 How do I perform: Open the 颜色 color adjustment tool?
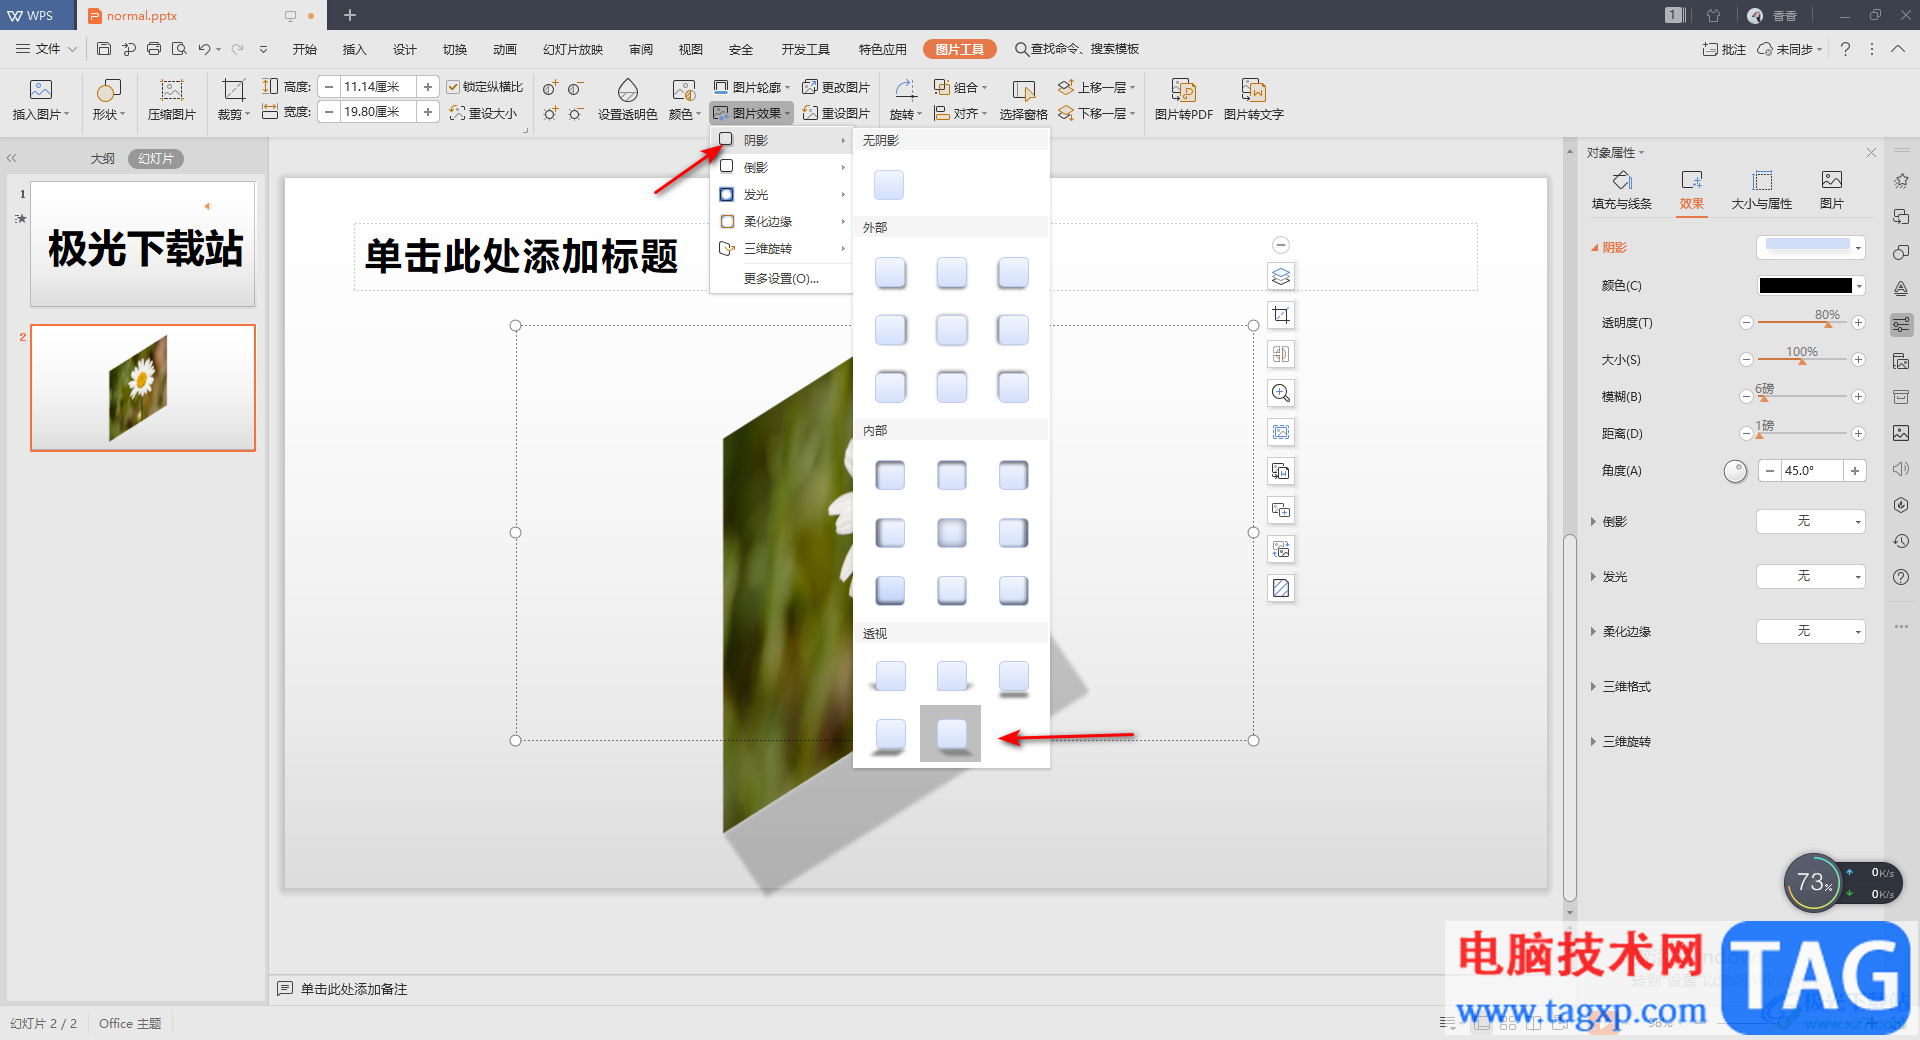point(684,91)
